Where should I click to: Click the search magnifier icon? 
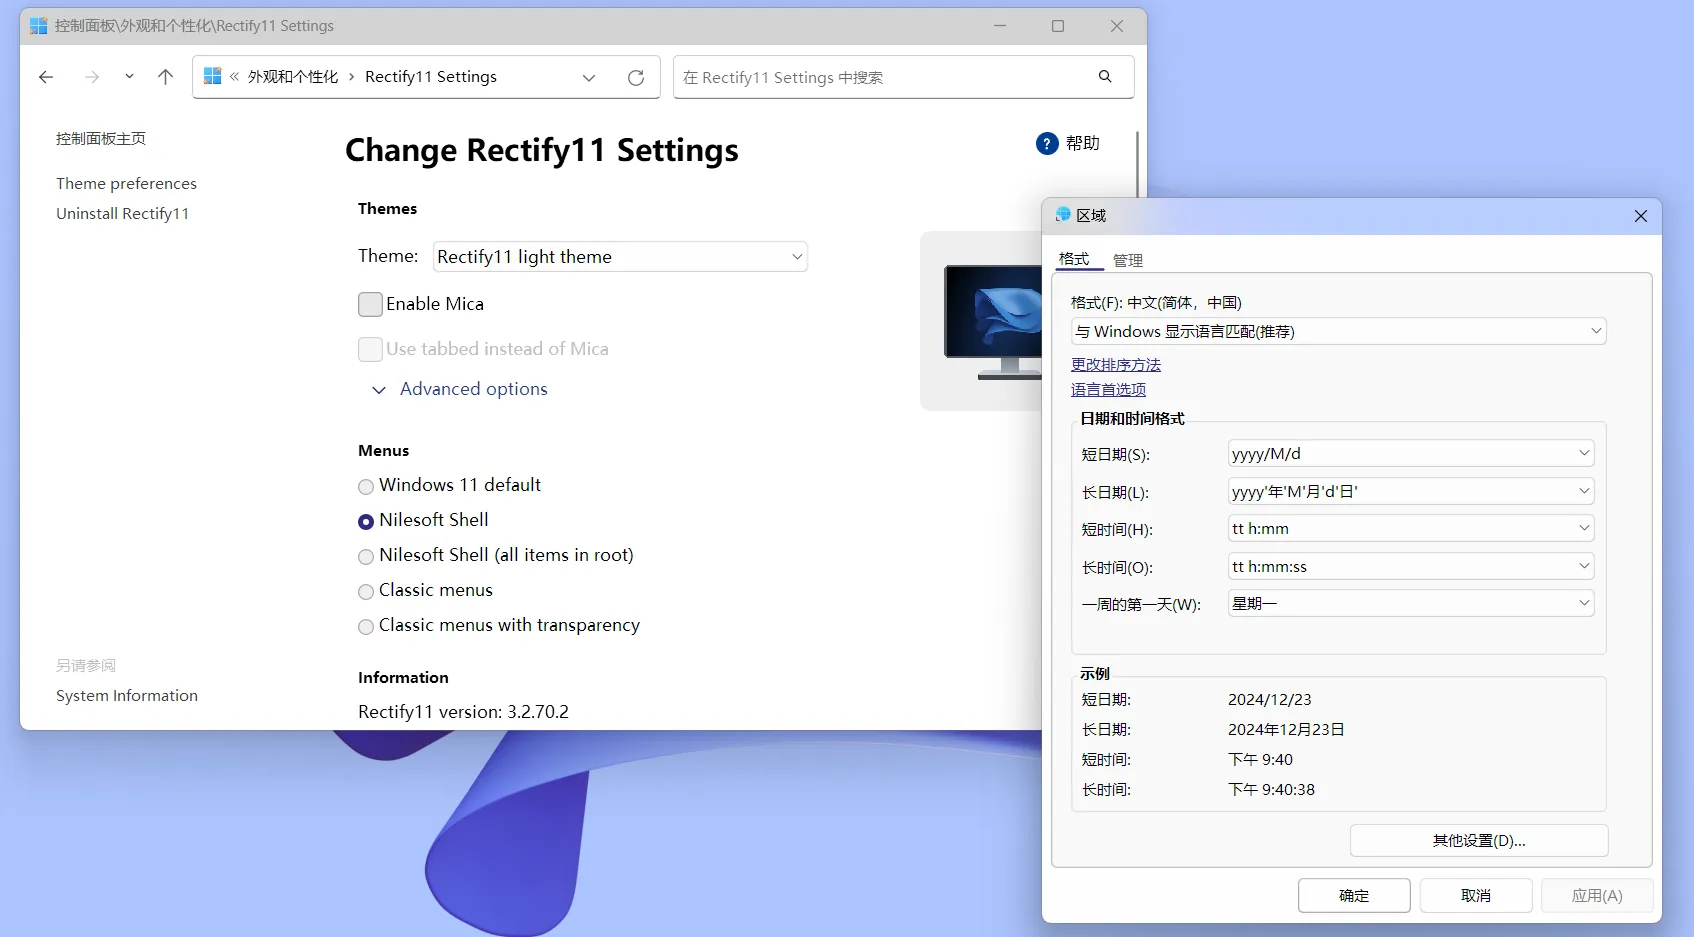[x=1105, y=77]
